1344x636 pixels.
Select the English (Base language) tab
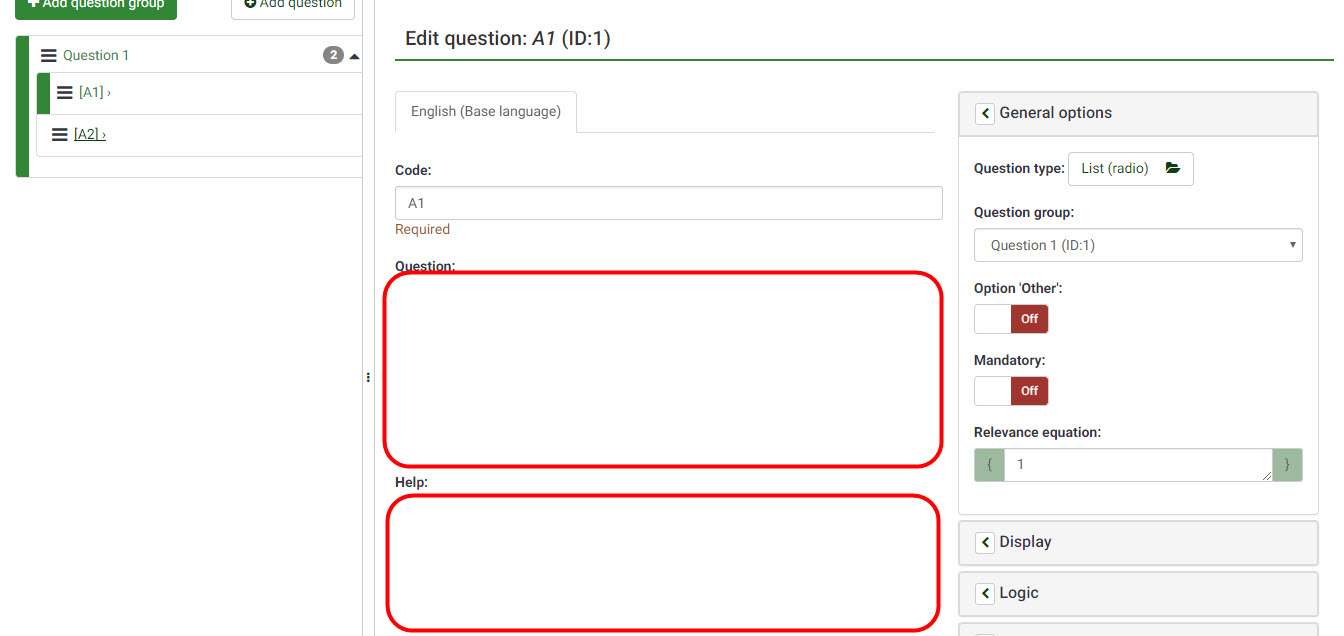coord(486,112)
